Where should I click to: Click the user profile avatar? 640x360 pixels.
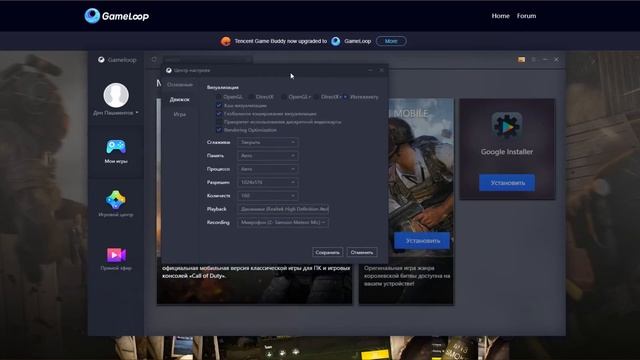116,95
